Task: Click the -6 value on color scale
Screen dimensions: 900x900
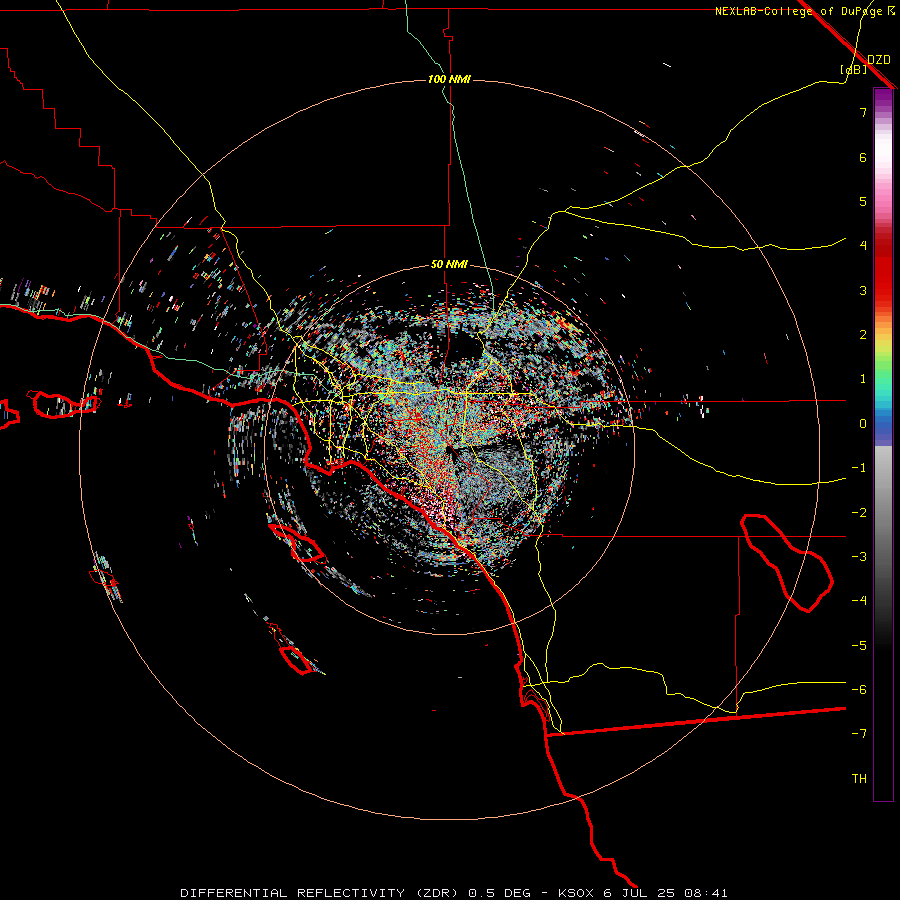Action: (859, 690)
